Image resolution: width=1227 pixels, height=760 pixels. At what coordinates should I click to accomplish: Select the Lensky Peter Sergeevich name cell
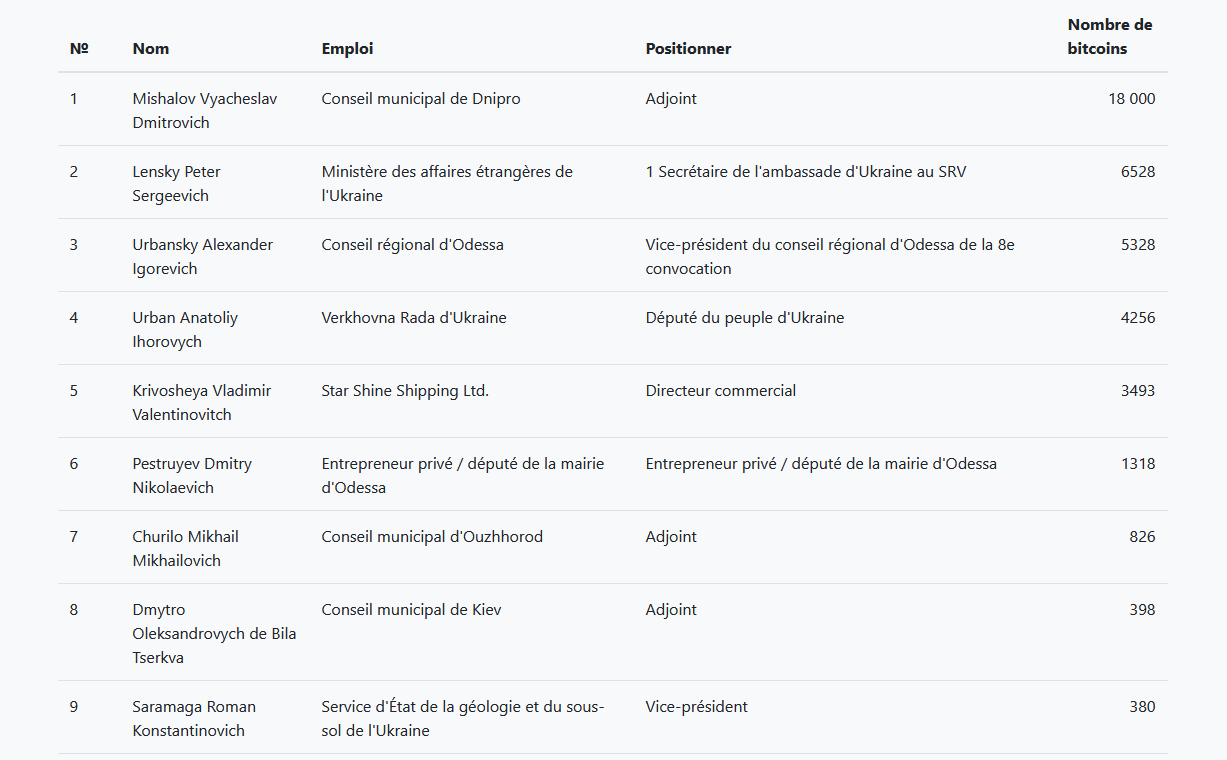[x=177, y=183]
